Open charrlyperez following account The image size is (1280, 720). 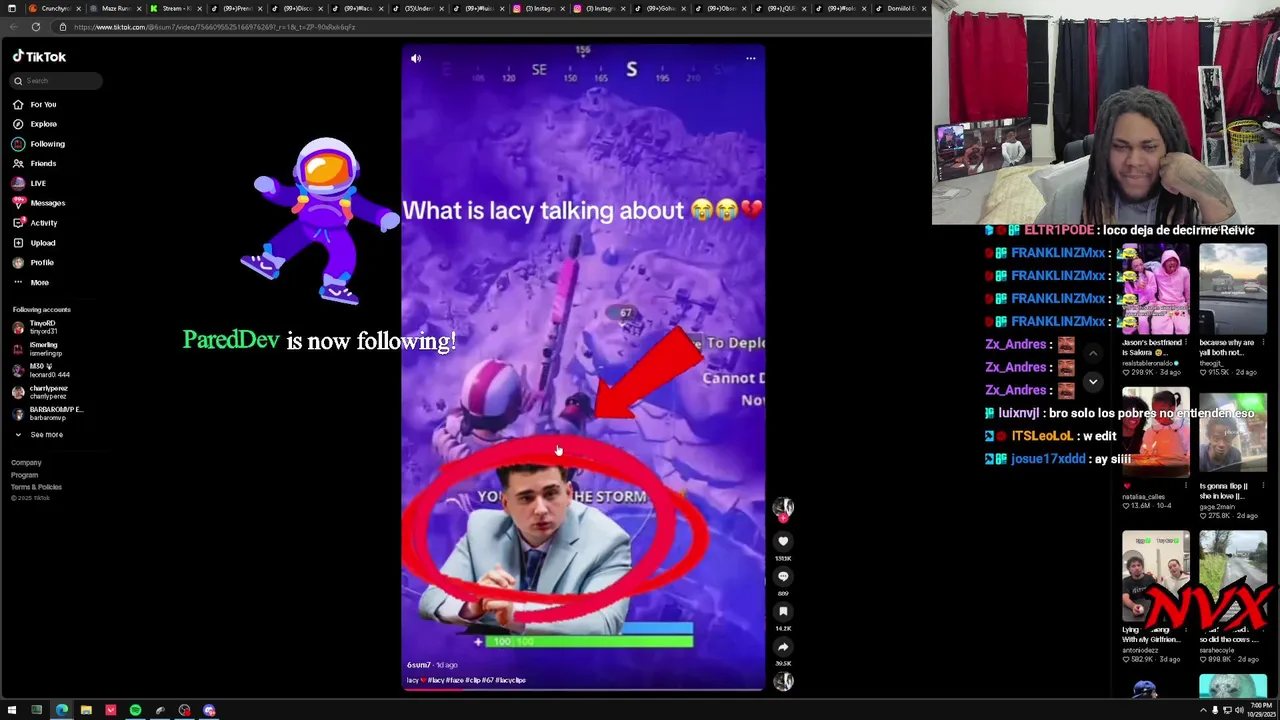pyautogui.click(x=40, y=392)
